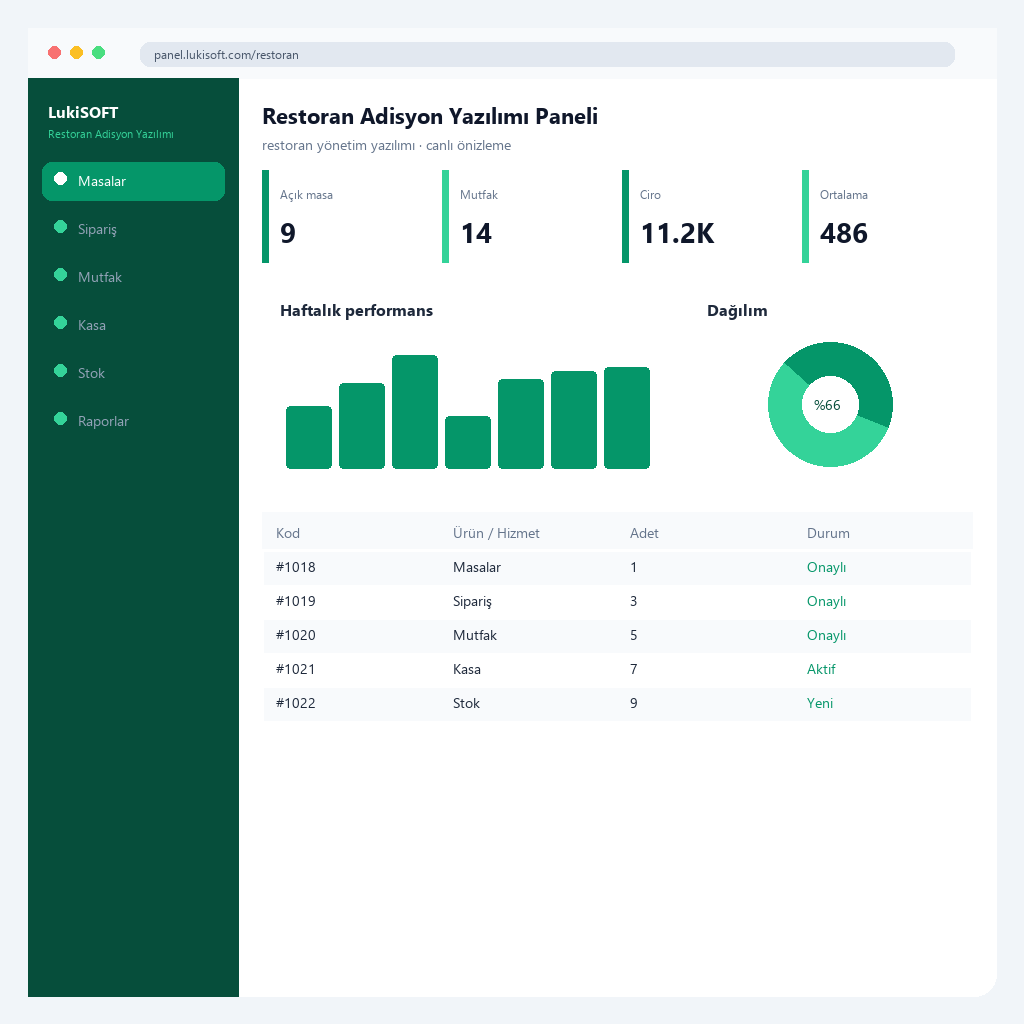Click the Durum column header
Viewport: 1024px width, 1024px height.
point(828,533)
